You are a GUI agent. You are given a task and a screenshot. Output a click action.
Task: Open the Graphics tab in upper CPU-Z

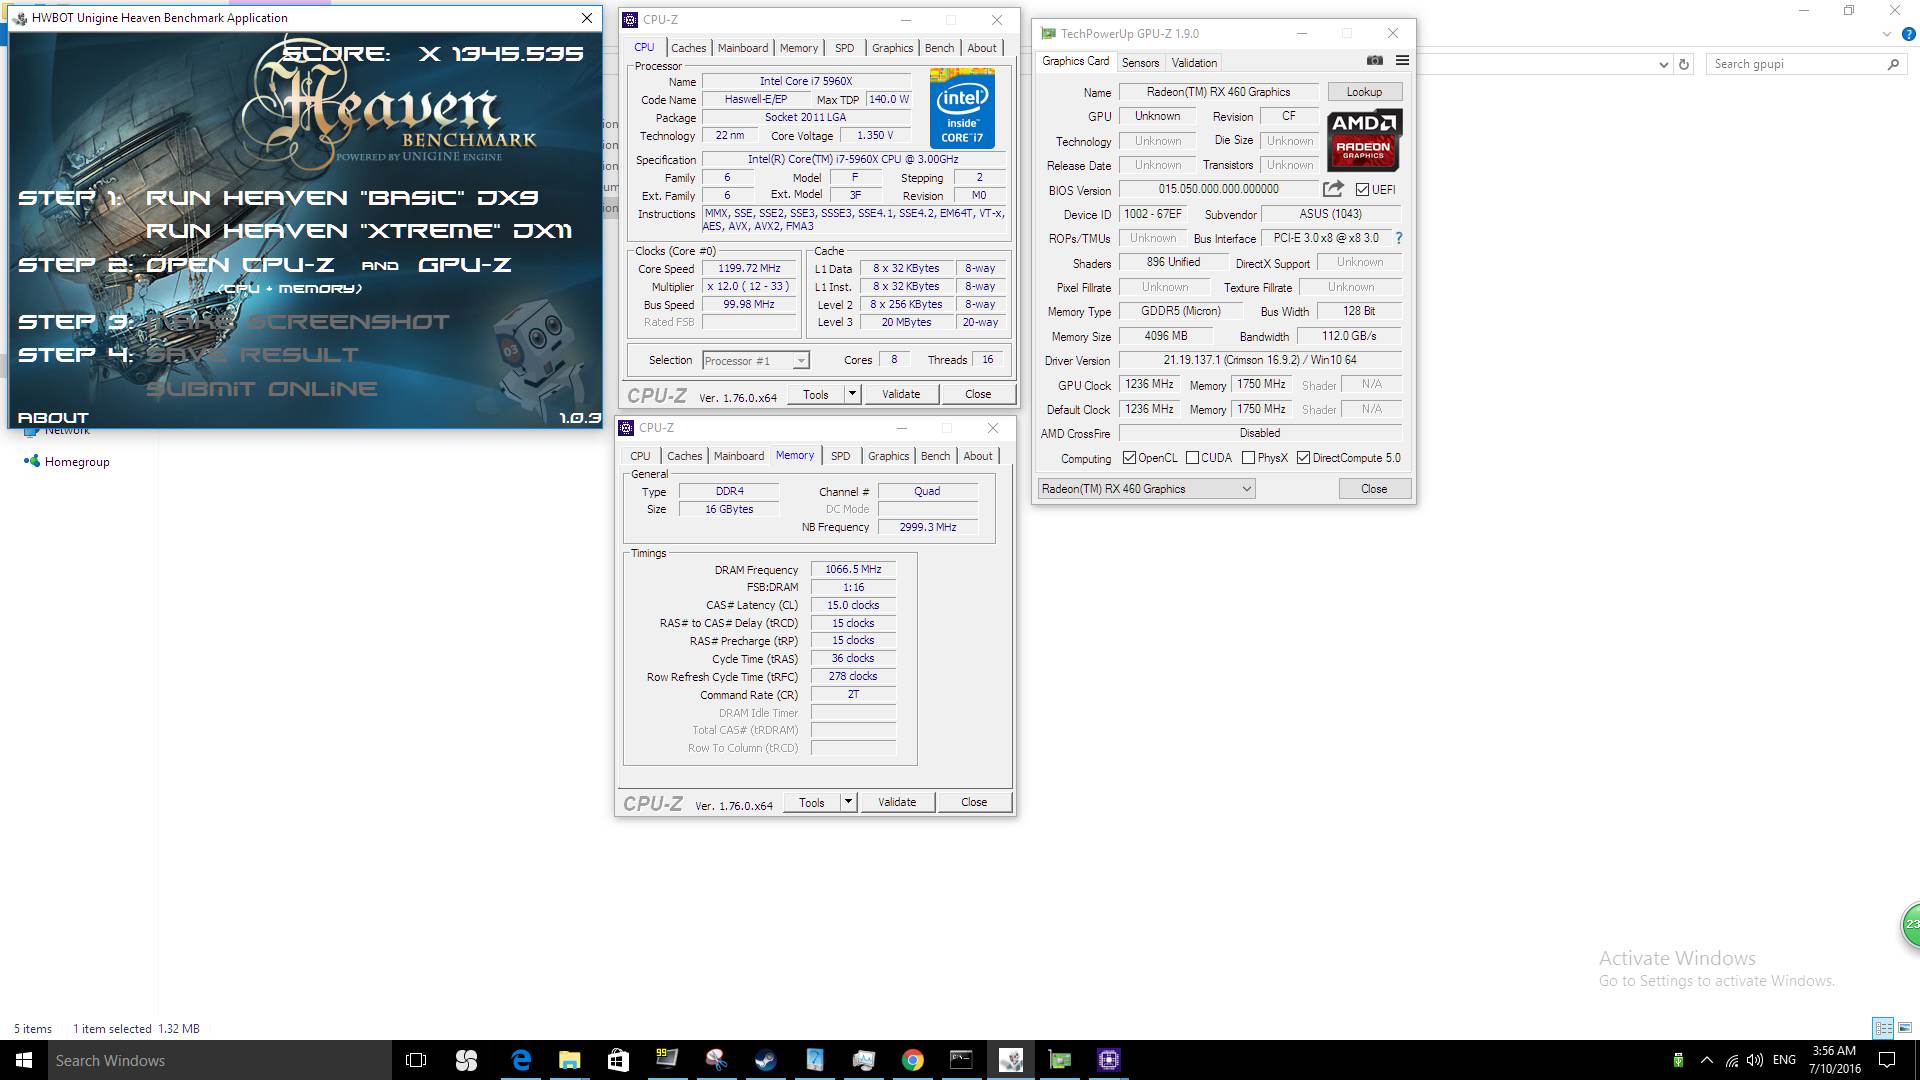(892, 48)
